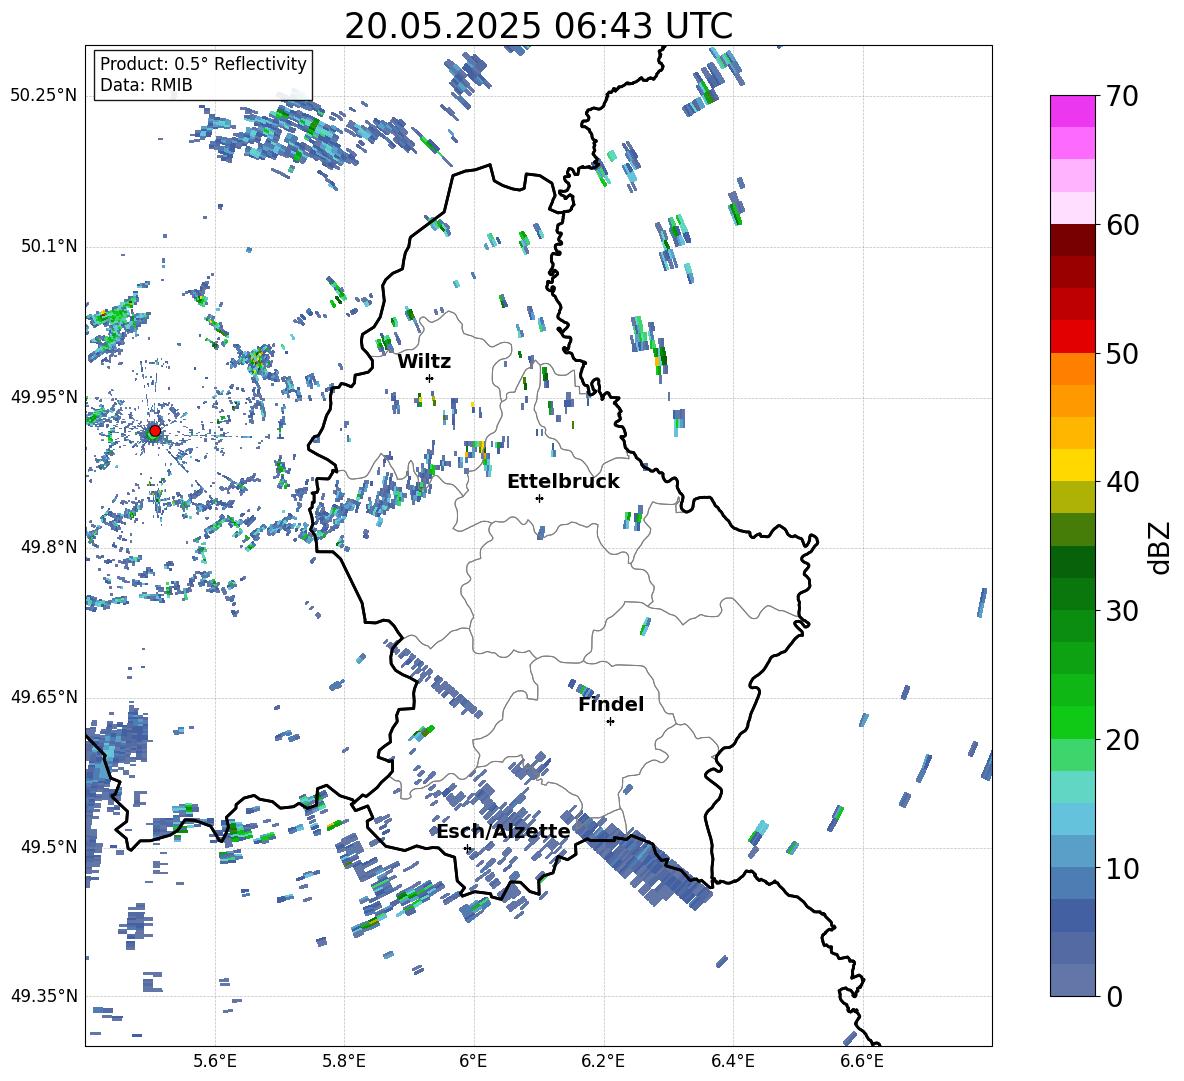The image size is (1184, 1081).
Task: Click the Esch/Alzette station cross marker
Action: point(467,848)
